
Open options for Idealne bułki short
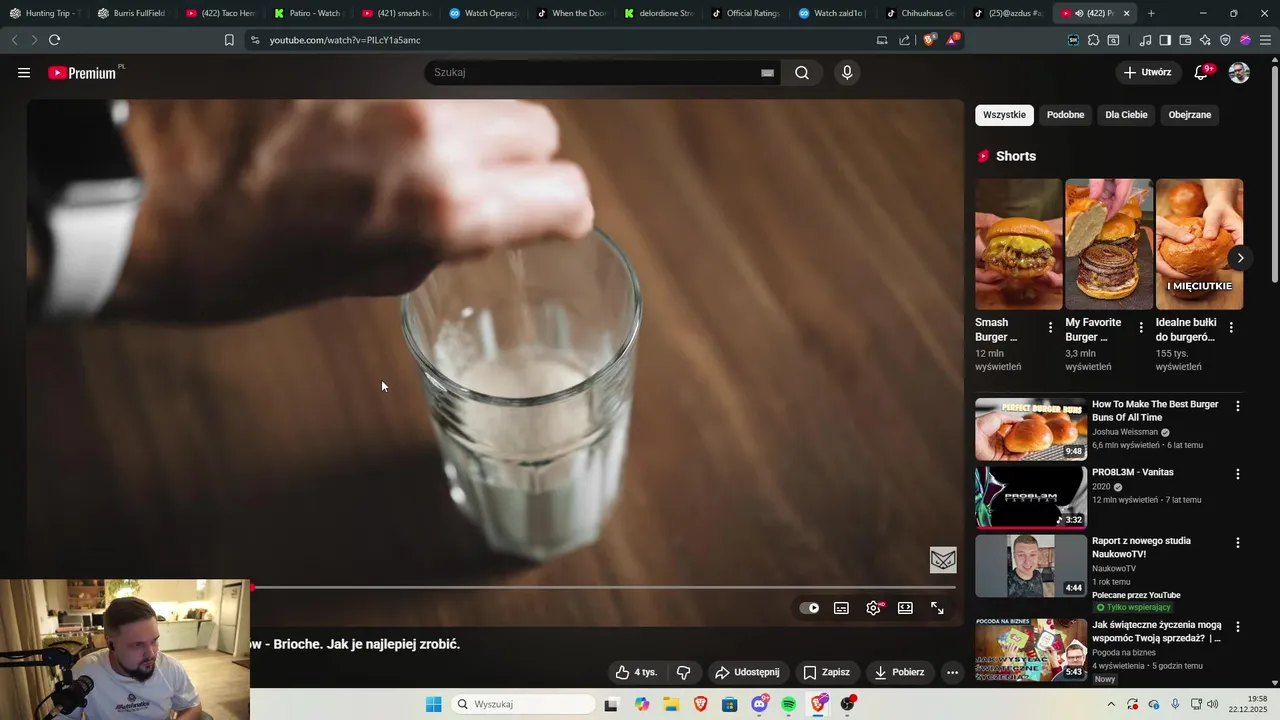pyautogui.click(x=1231, y=327)
